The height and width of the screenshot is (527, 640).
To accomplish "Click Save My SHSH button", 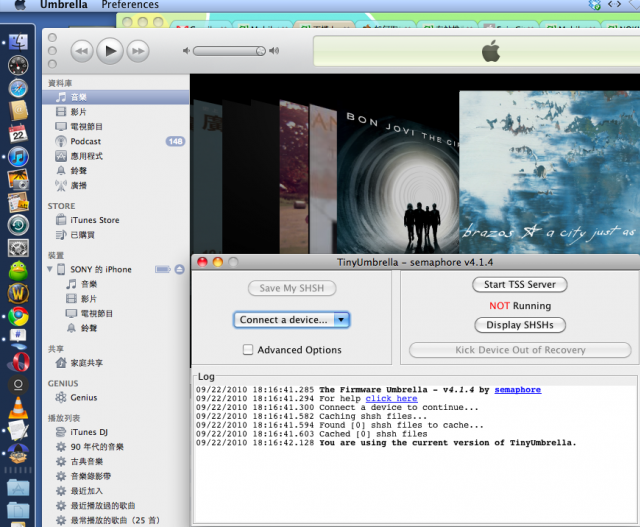I will (292, 288).
